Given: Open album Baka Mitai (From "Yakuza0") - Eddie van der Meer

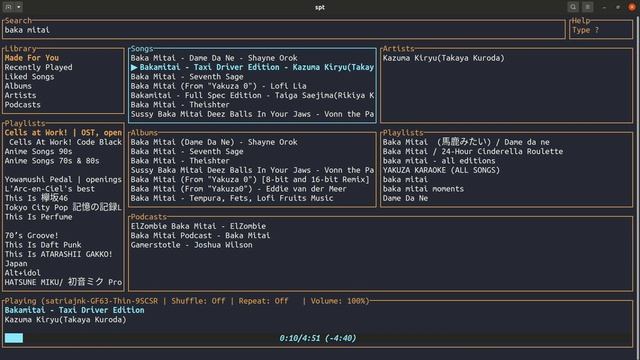Looking at the screenshot, I should tap(239, 189).
